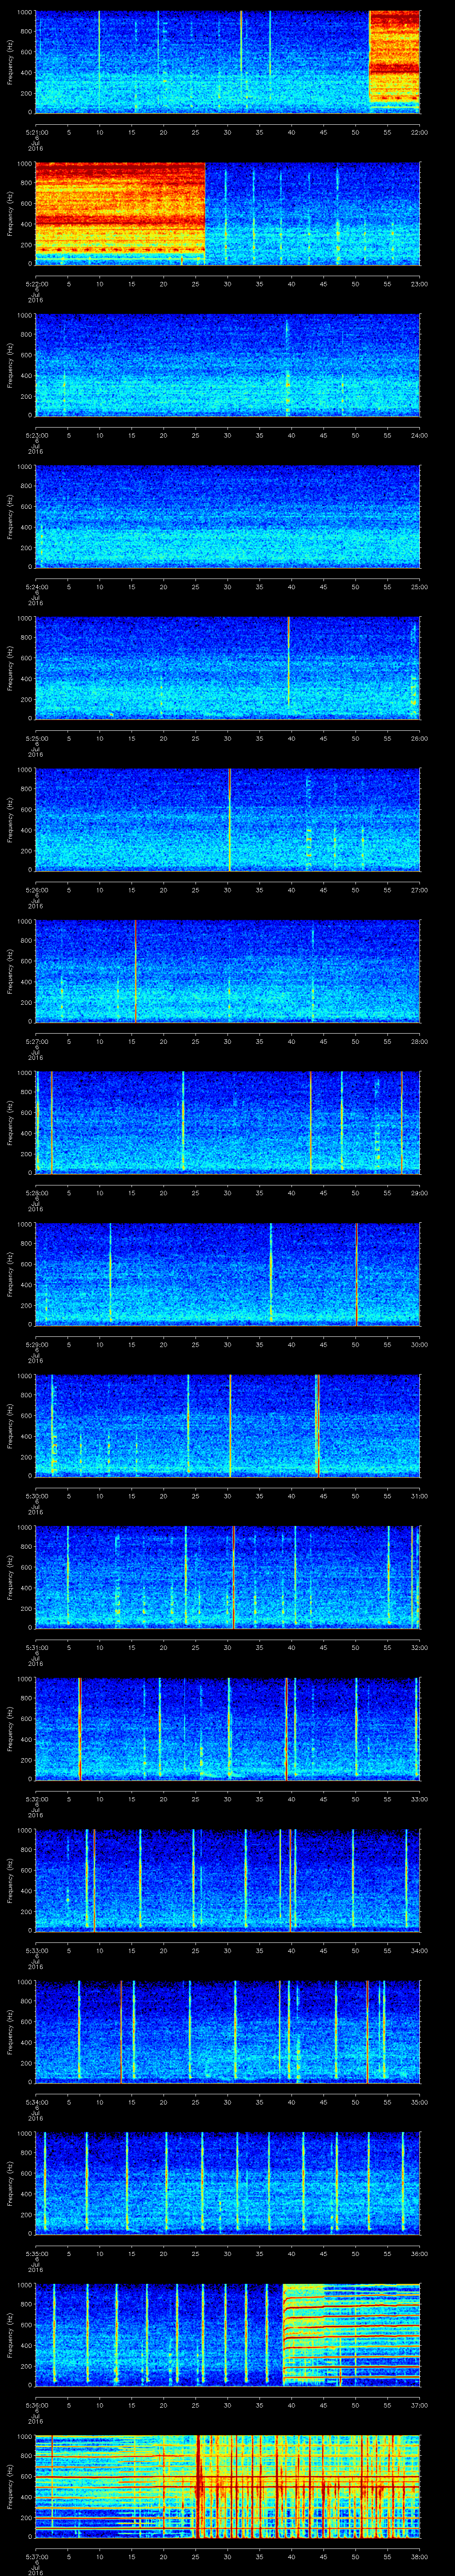Click the 22:00 end time label
The image size is (455, 2576).
pos(419,132)
